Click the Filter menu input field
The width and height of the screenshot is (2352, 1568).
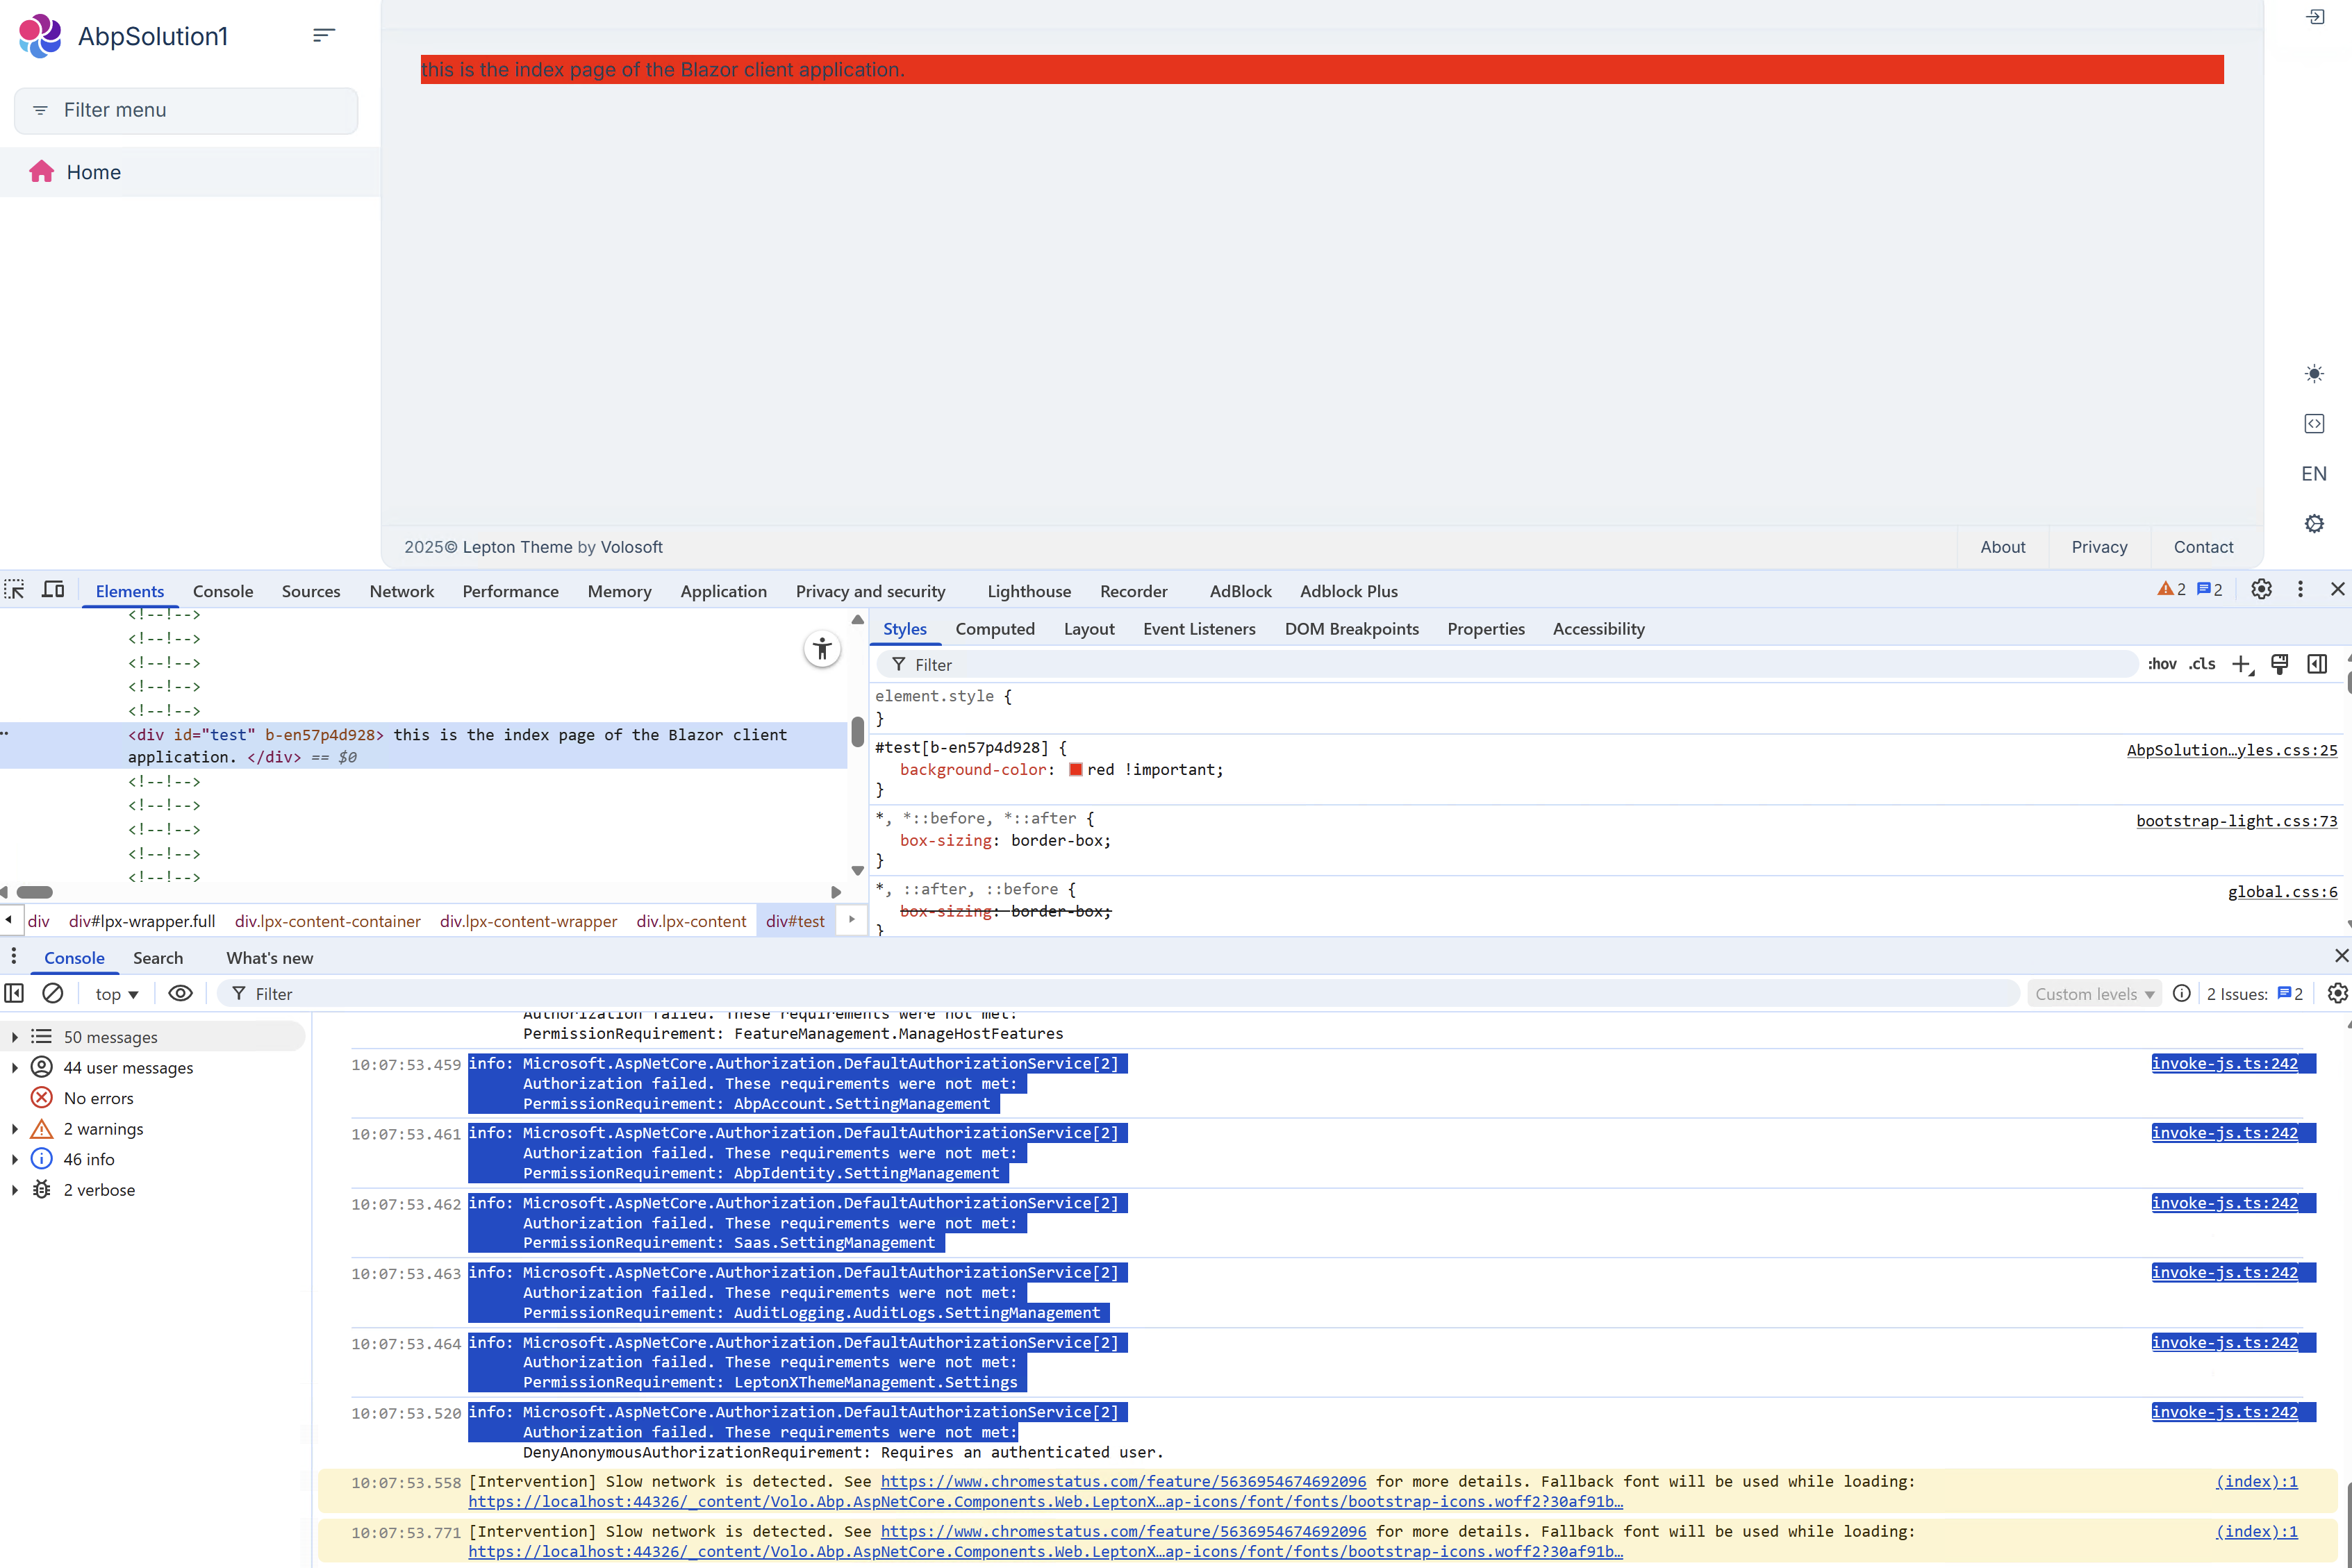pyautogui.click(x=186, y=110)
